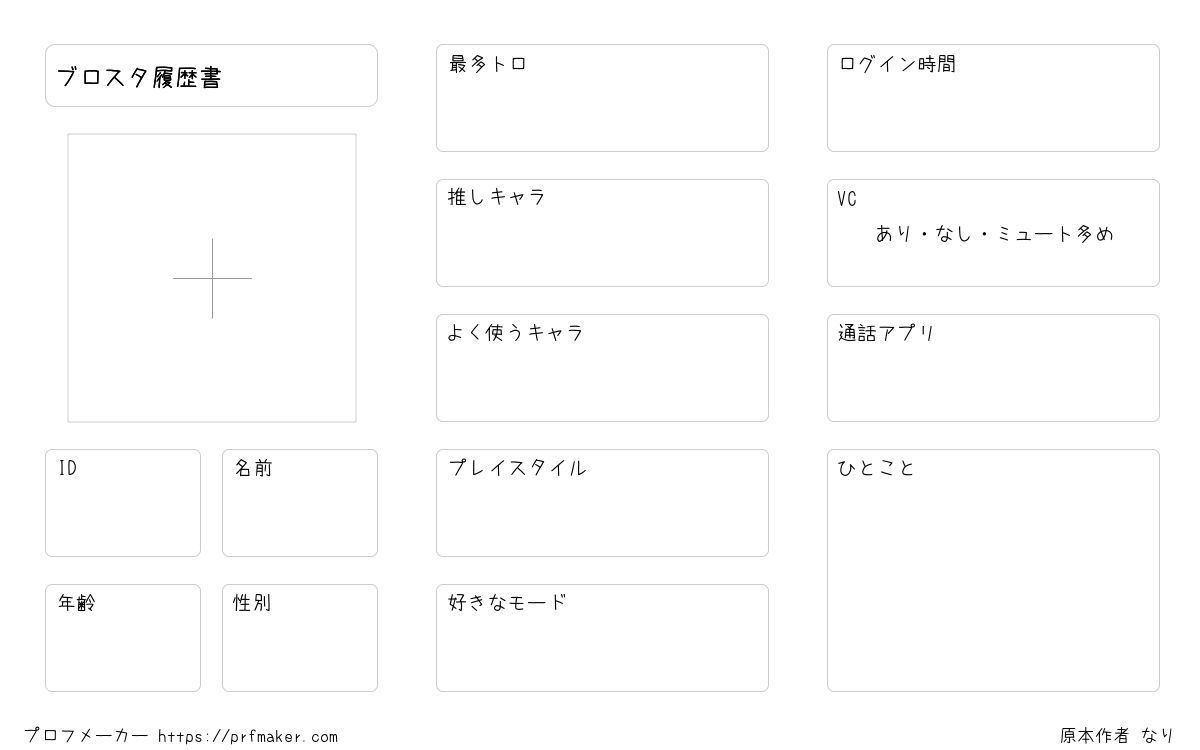
Task: Select the 年齢 input box
Action: [x=123, y=638]
